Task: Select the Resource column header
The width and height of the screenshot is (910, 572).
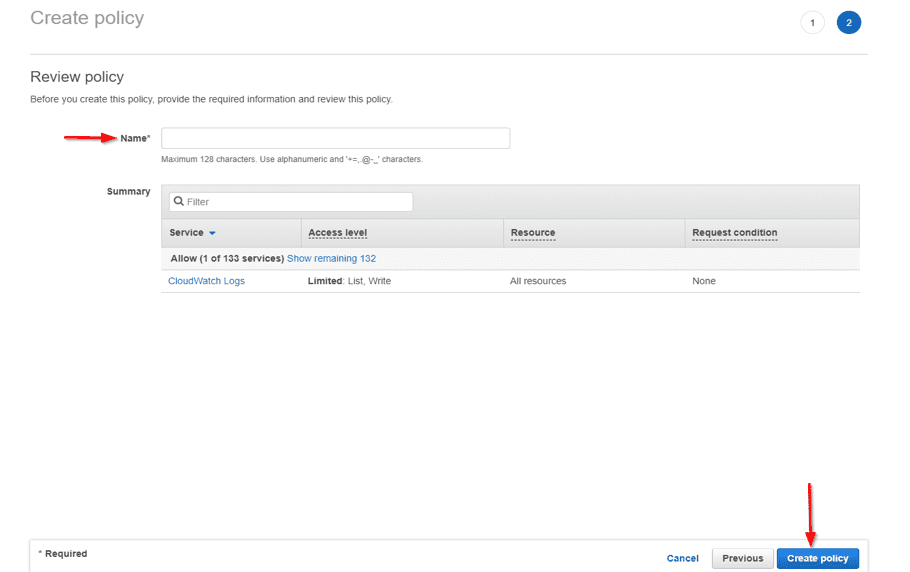Action: pyautogui.click(x=532, y=233)
